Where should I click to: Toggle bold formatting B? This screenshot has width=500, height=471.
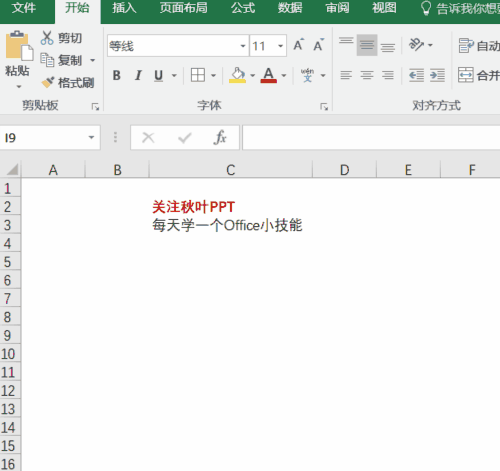tap(117, 75)
